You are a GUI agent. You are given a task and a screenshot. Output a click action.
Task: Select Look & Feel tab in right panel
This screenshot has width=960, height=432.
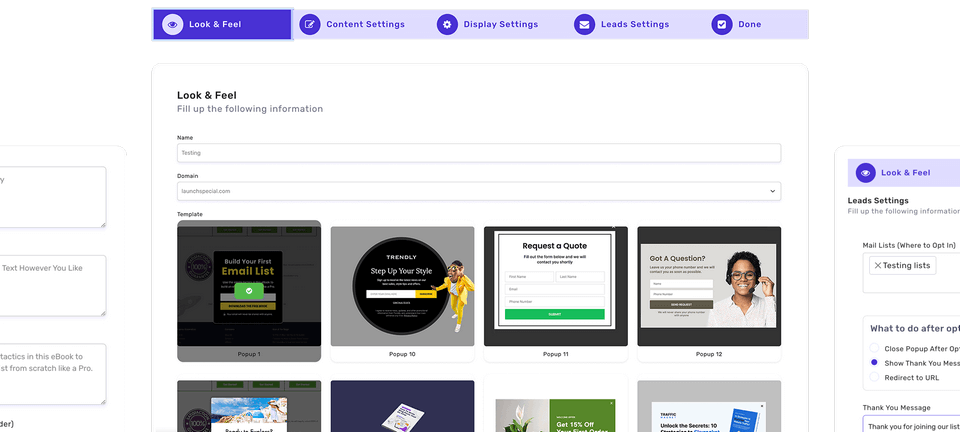tap(904, 173)
